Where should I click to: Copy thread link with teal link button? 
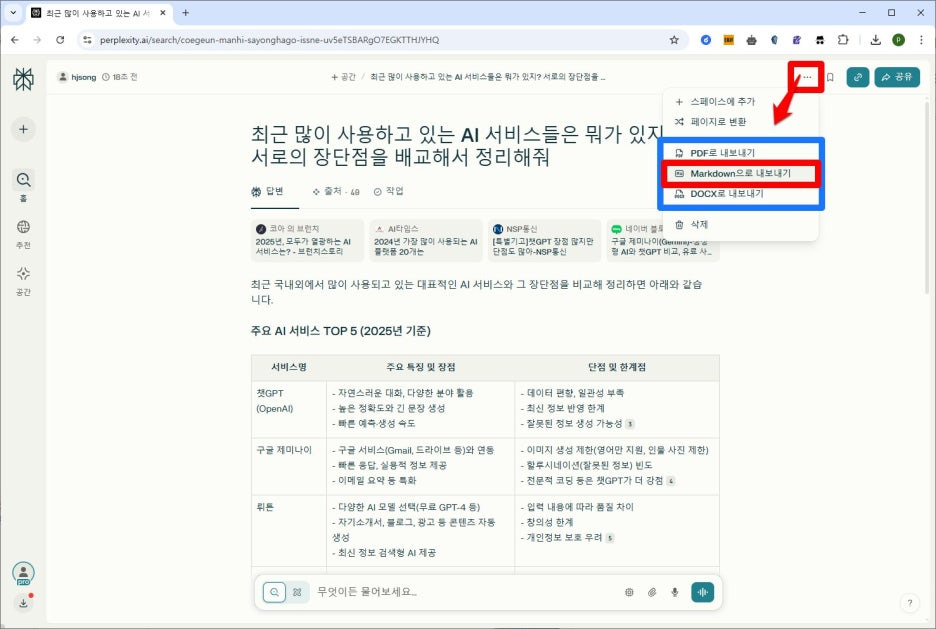pos(858,77)
